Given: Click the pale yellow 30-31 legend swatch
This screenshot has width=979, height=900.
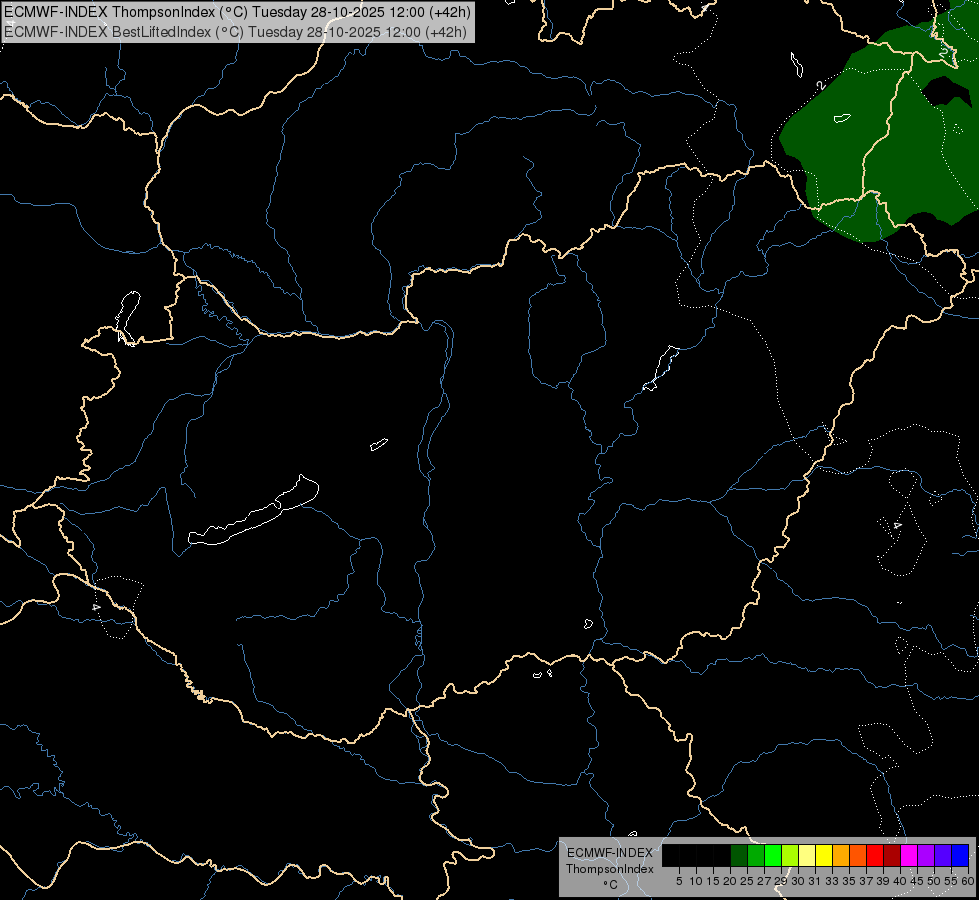Looking at the screenshot, I should (807, 856).
